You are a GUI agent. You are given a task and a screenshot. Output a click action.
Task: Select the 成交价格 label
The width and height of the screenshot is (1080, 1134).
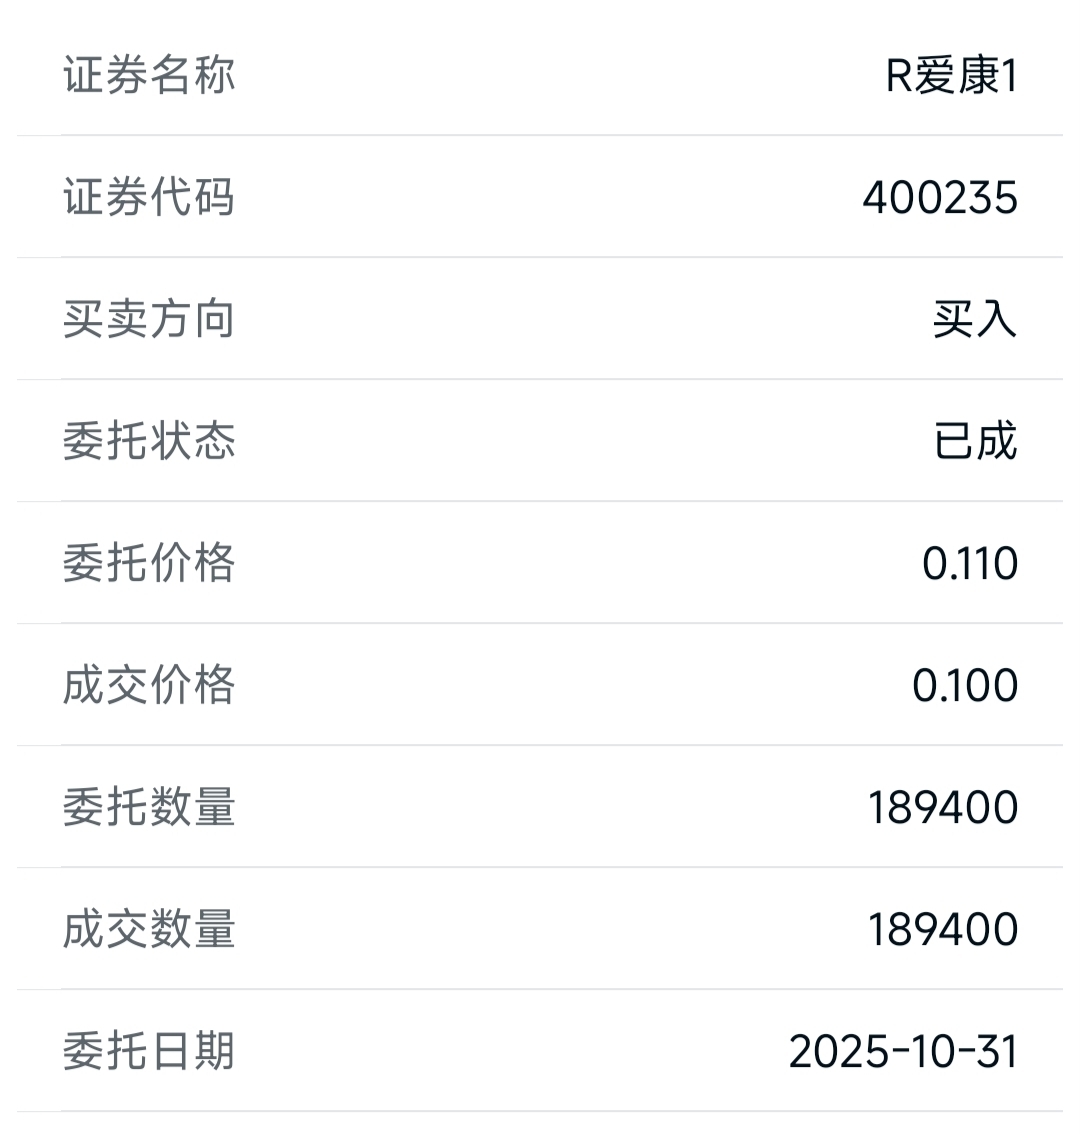coord(149,685)
